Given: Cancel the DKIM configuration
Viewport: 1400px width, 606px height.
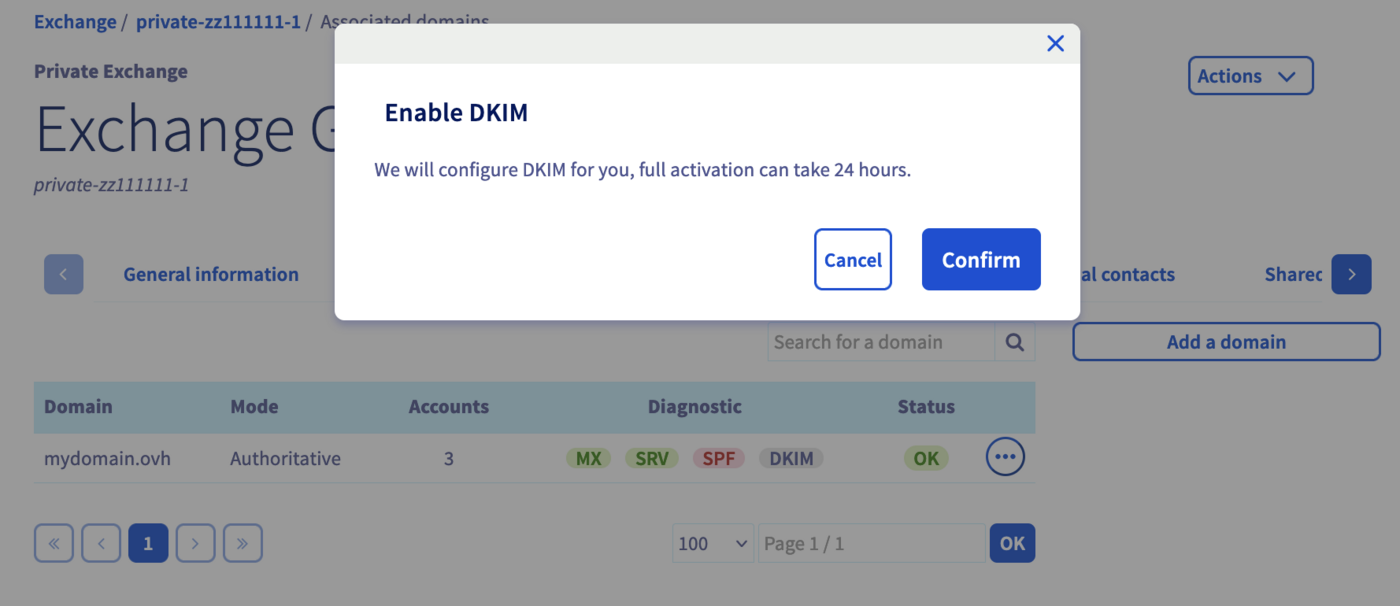Looking at the screenshot, I should pyautogui.click(x=852, y=260).
